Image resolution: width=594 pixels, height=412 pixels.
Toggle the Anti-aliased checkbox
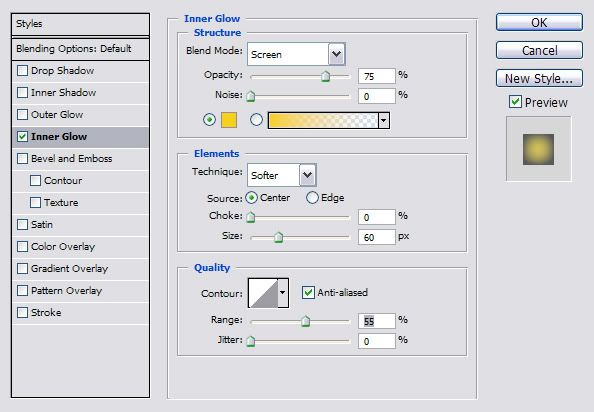[308, 292]
